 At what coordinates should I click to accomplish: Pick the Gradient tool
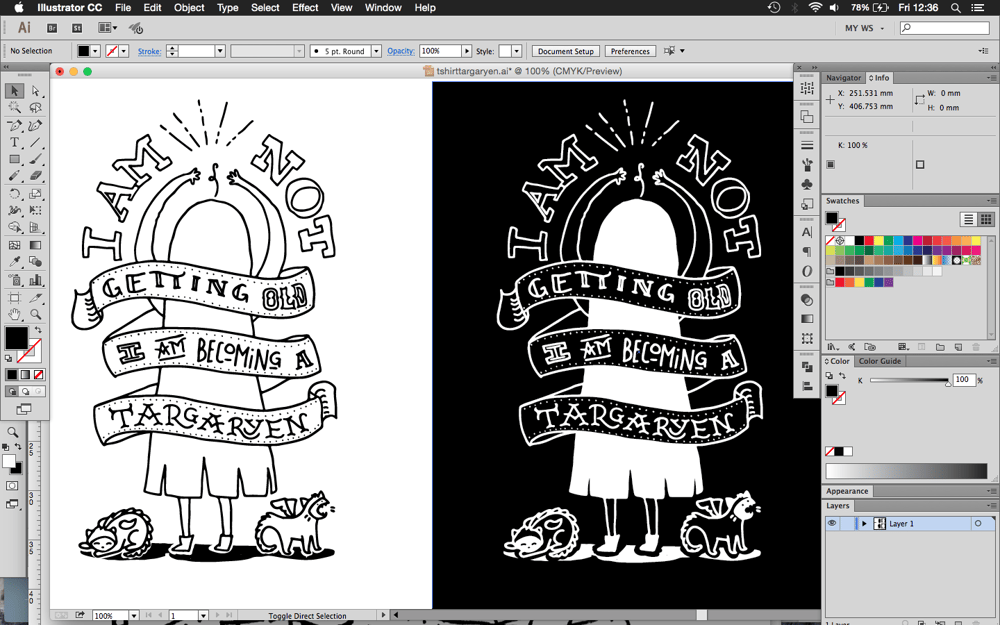(35, 245)
